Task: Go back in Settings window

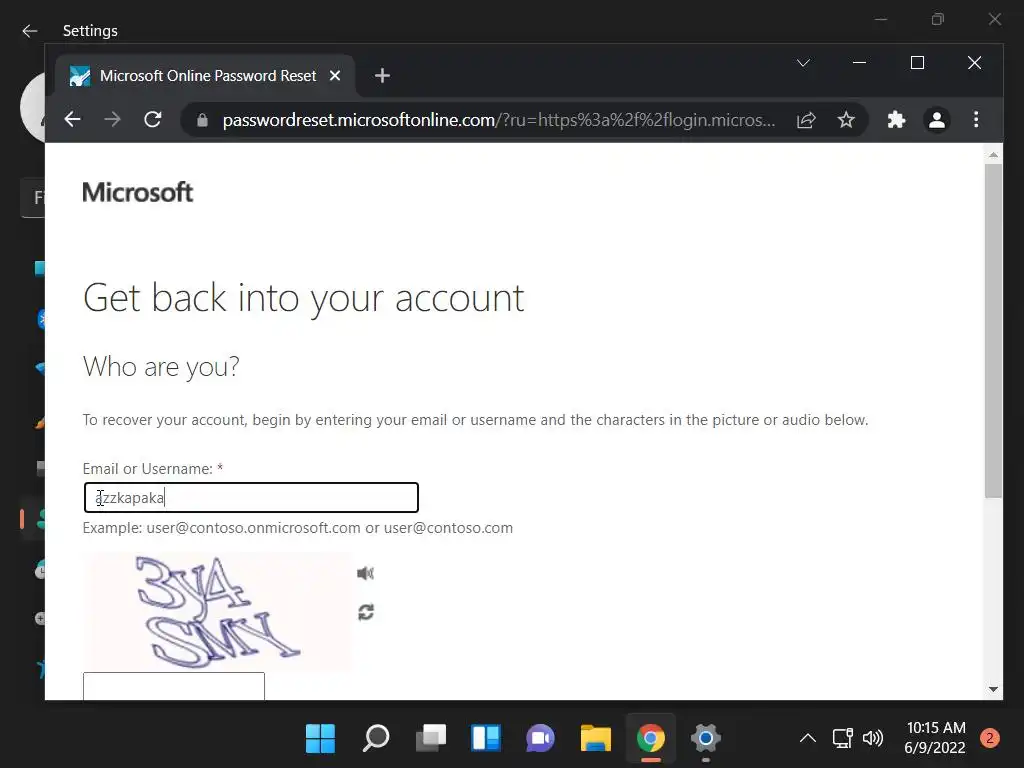Action: point(30,31)
